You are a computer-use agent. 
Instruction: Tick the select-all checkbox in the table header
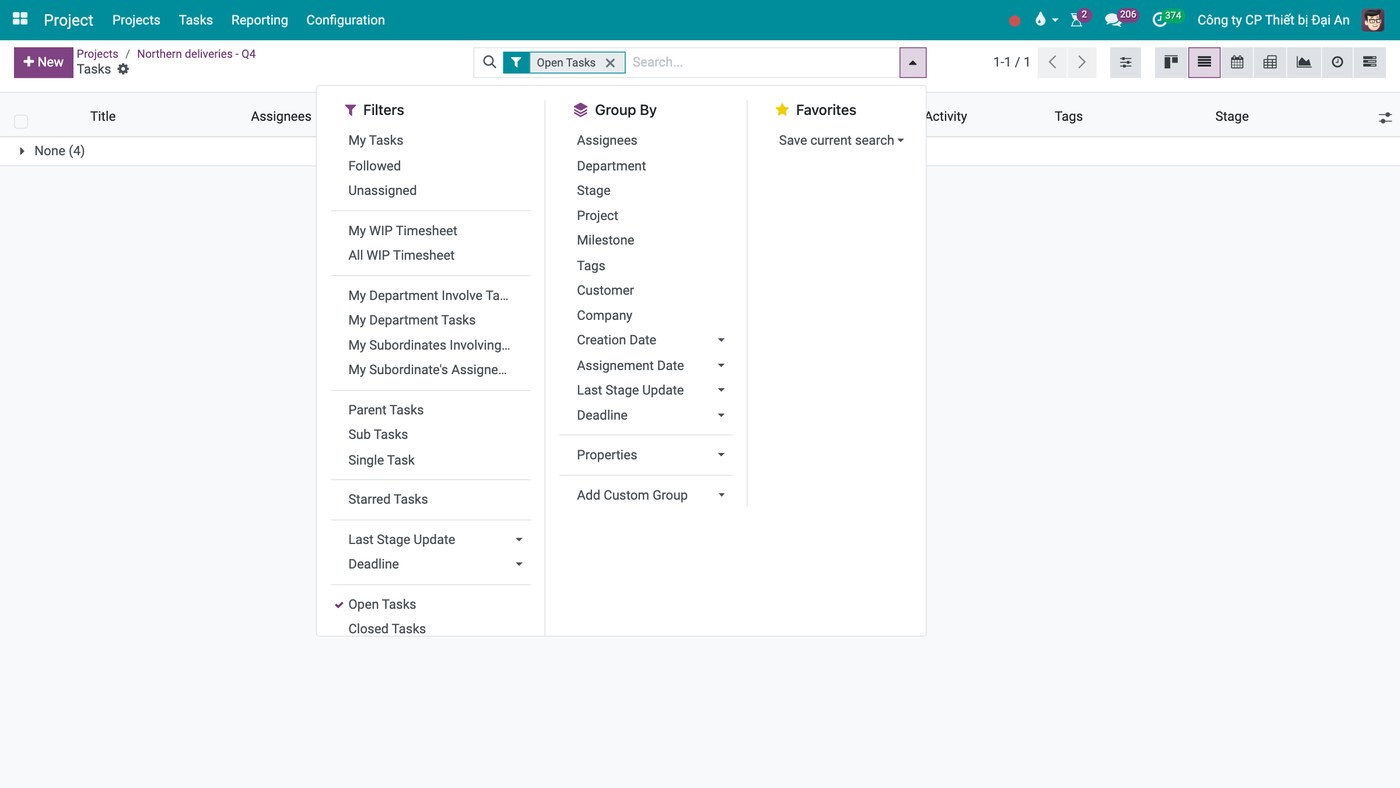point(21,121)
